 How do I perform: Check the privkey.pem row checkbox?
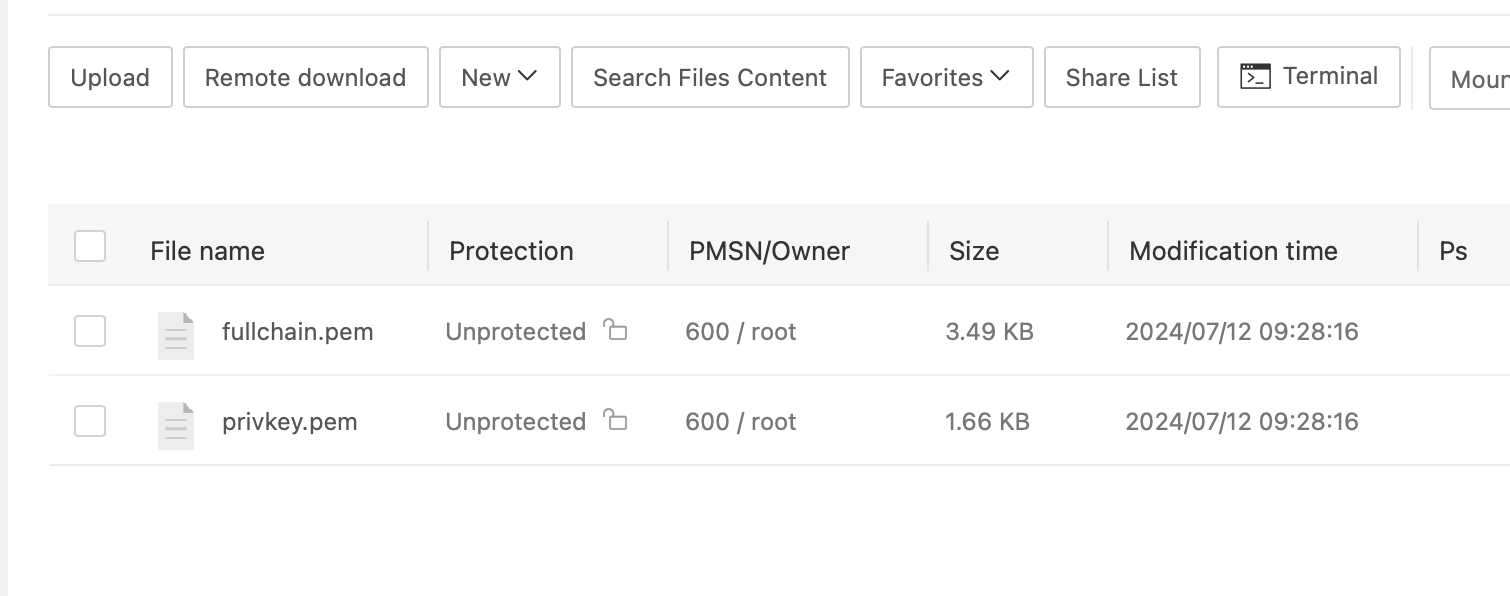tap(90, 421)
